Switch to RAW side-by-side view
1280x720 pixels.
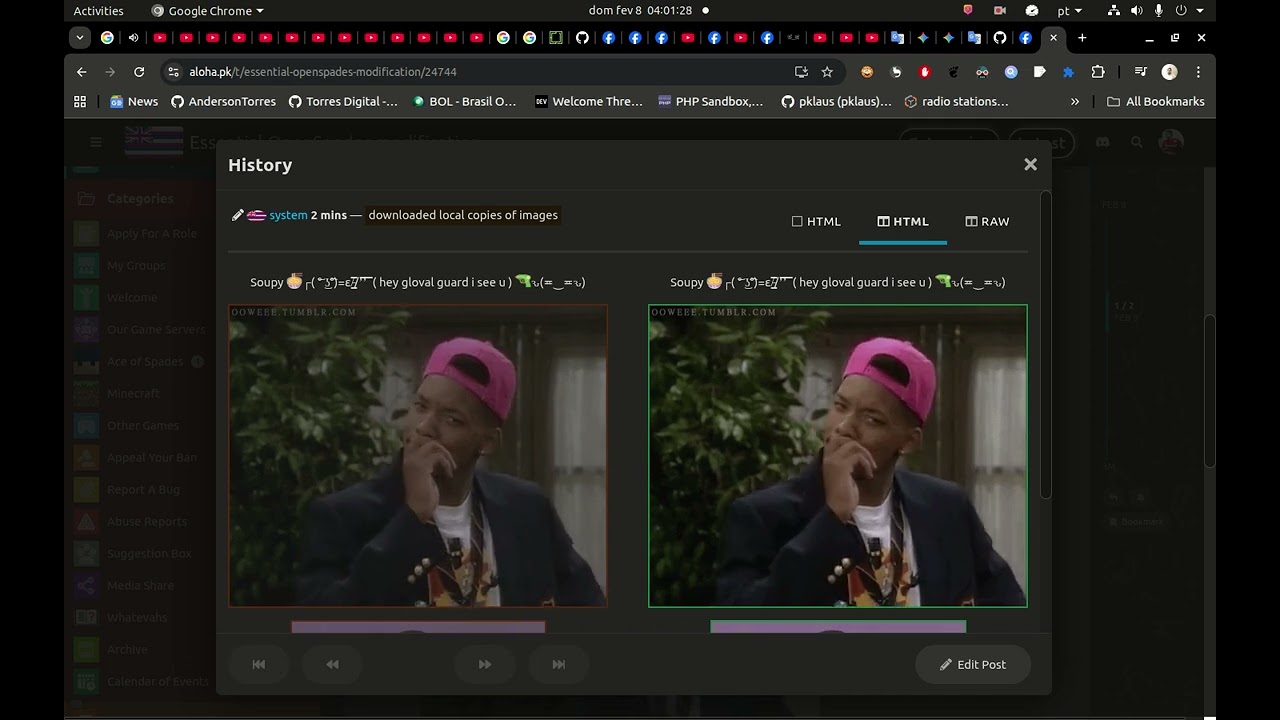click(x=987, y=222)
